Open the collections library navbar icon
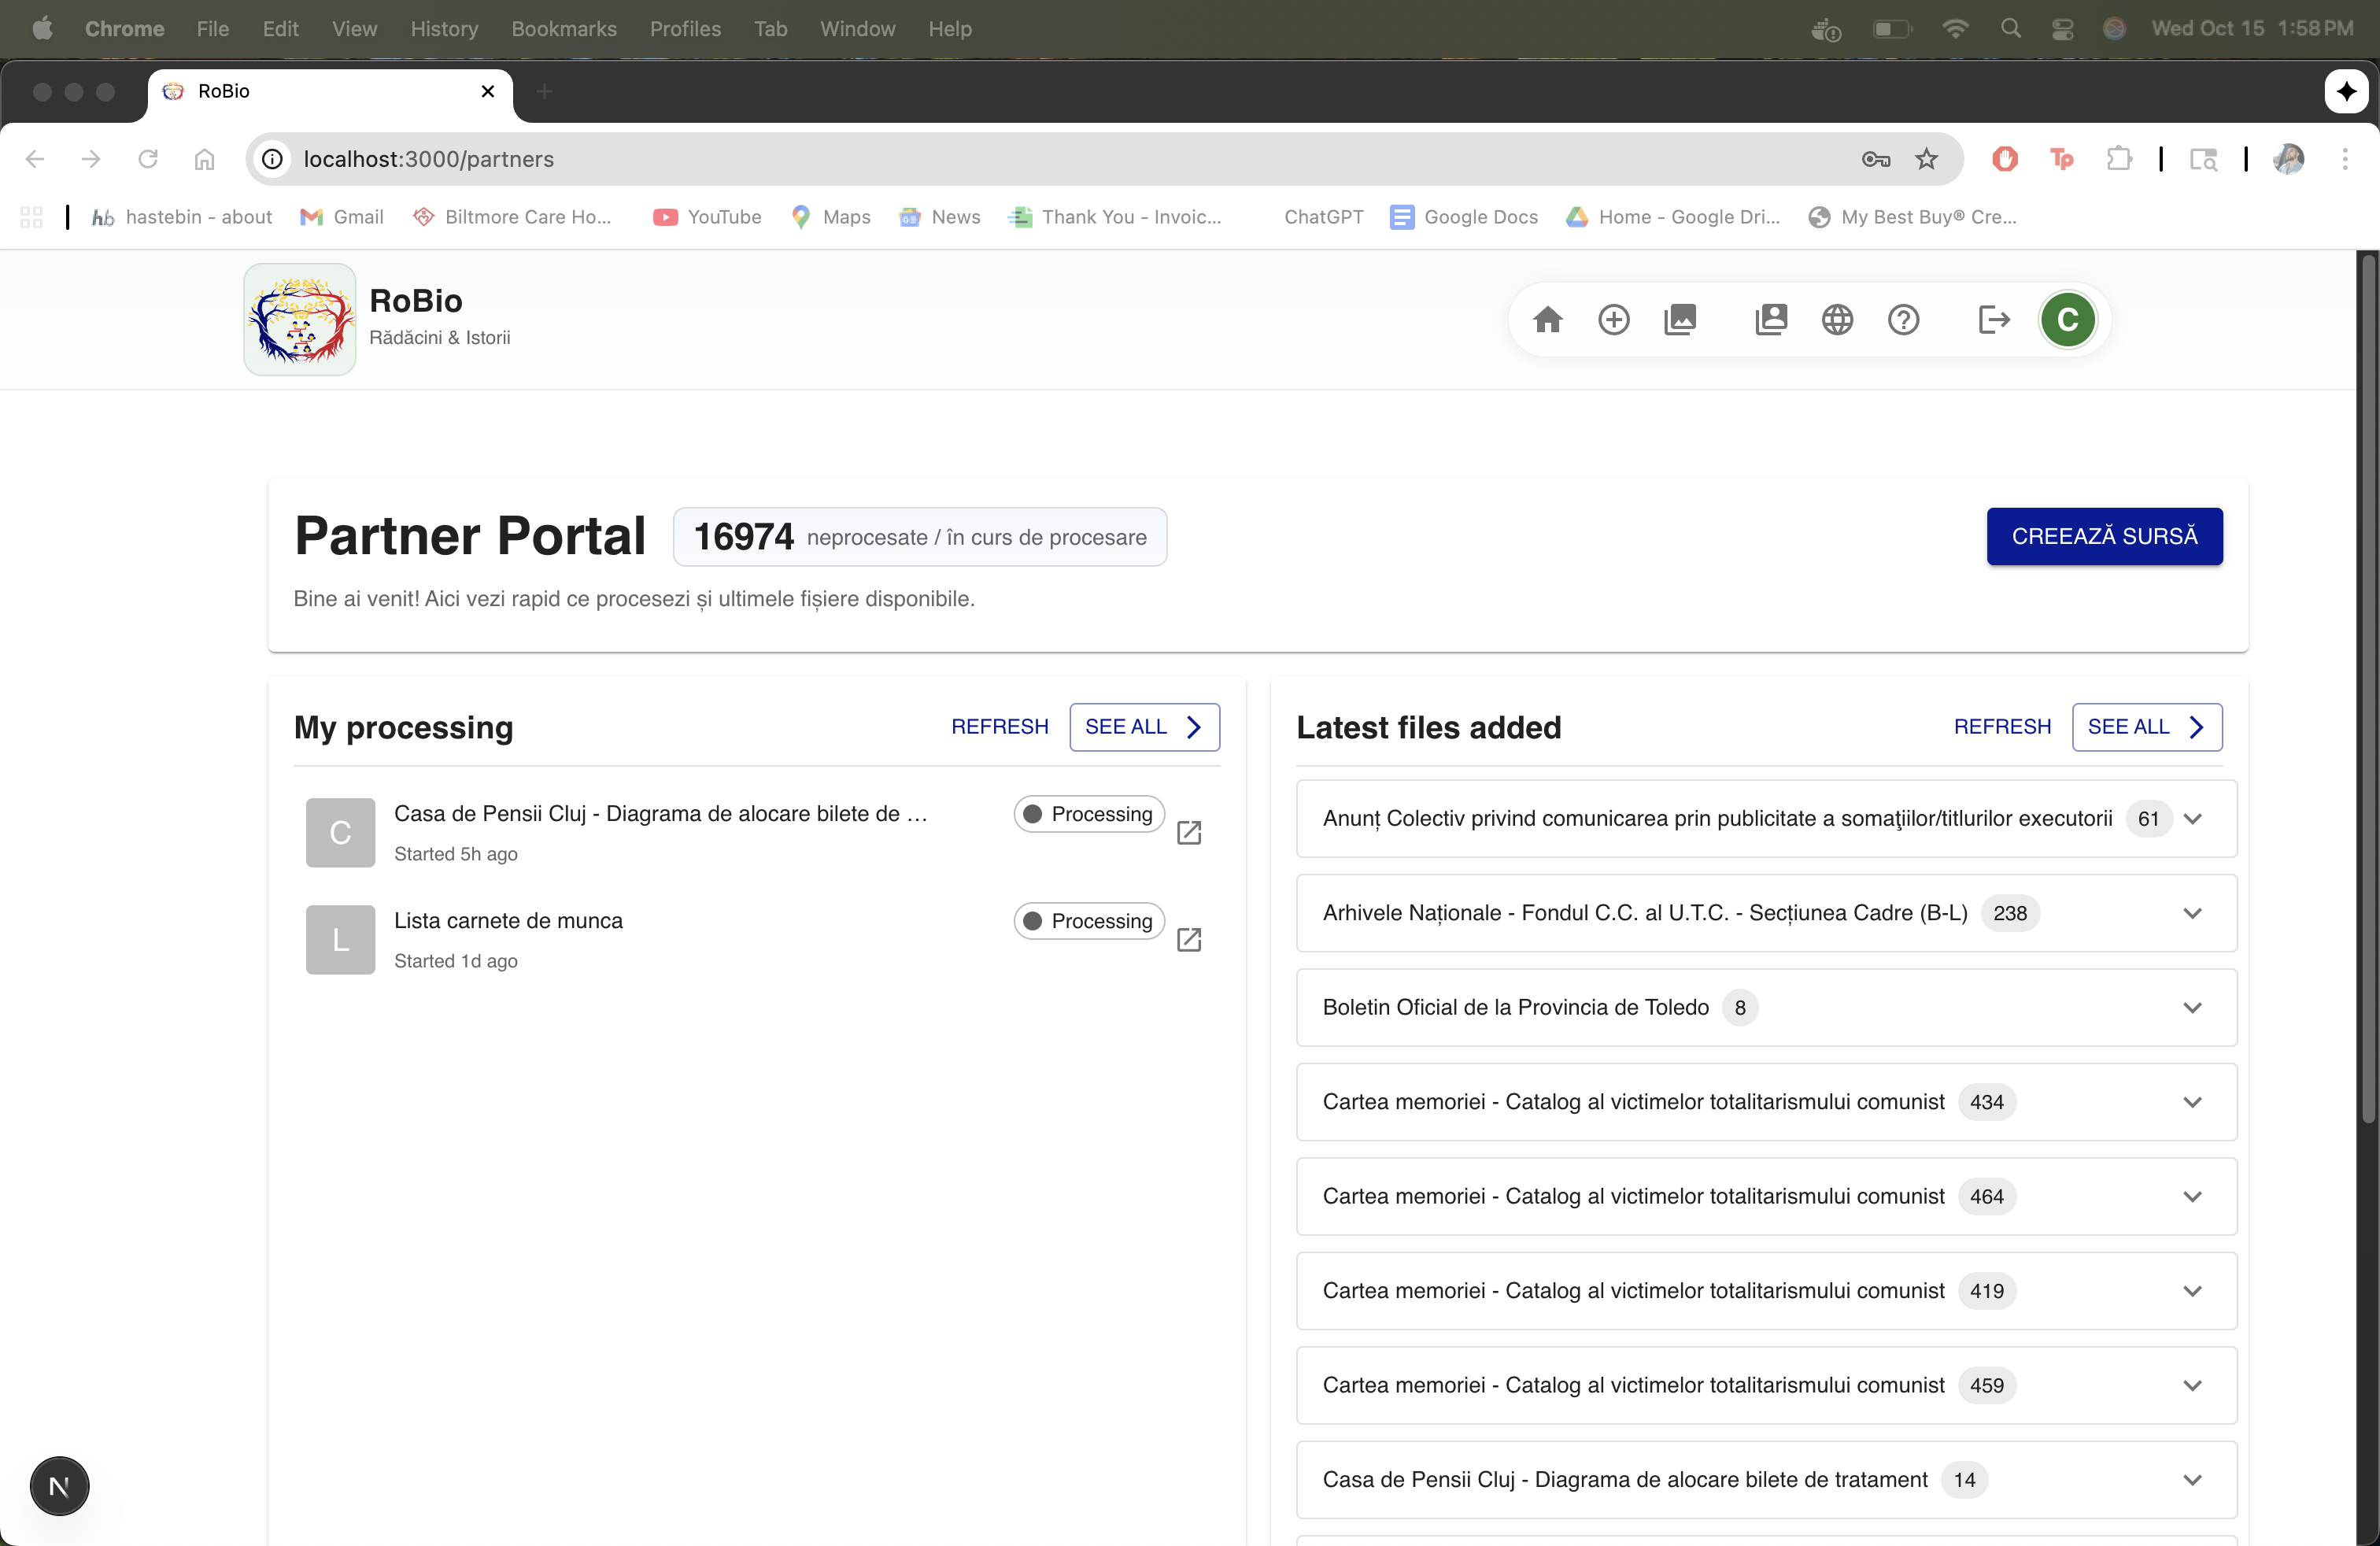Screen dimensions: 2380x1546 [x=1770, y=320]
